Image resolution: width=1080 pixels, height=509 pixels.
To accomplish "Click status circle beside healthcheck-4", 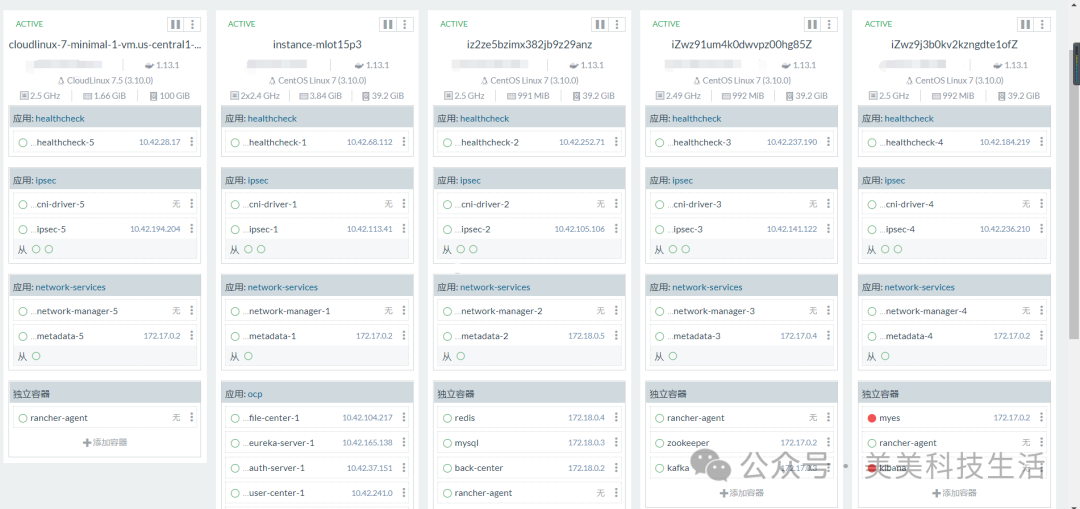I will (872, 142).
